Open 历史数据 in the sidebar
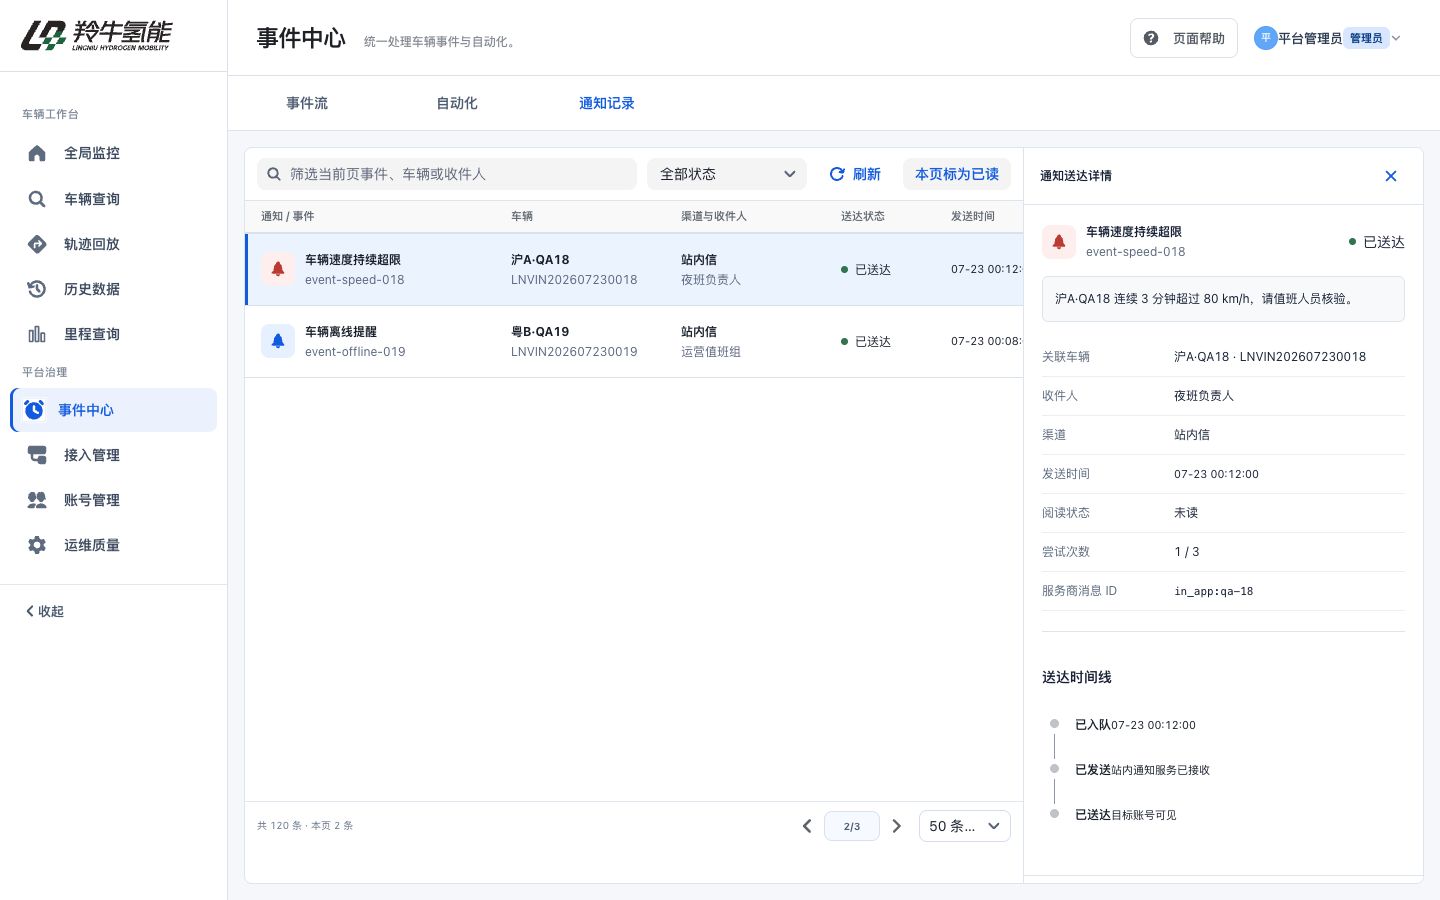The width and height of the screenshot is (1440, 900). (x=114, y=289)
